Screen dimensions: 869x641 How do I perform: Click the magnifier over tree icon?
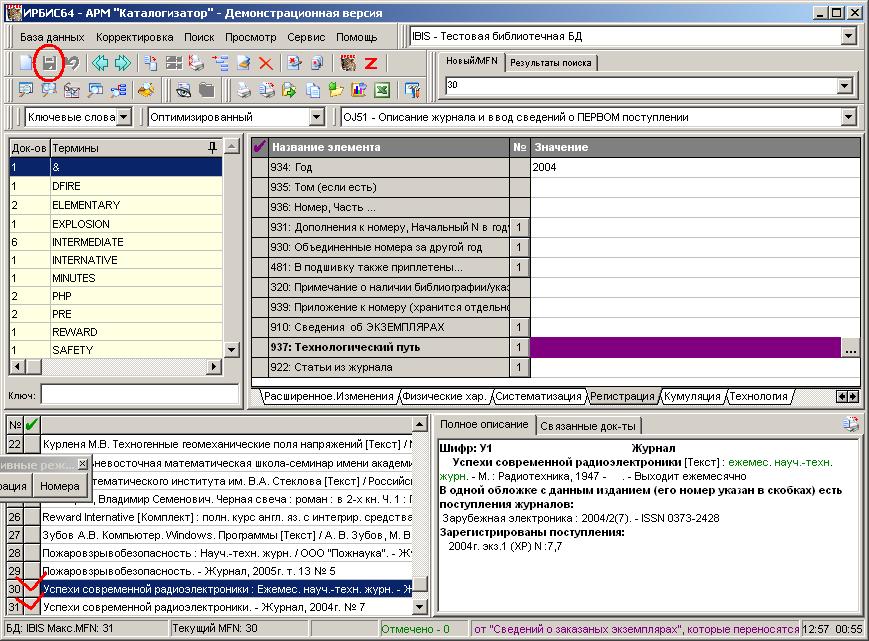point(118,90)
